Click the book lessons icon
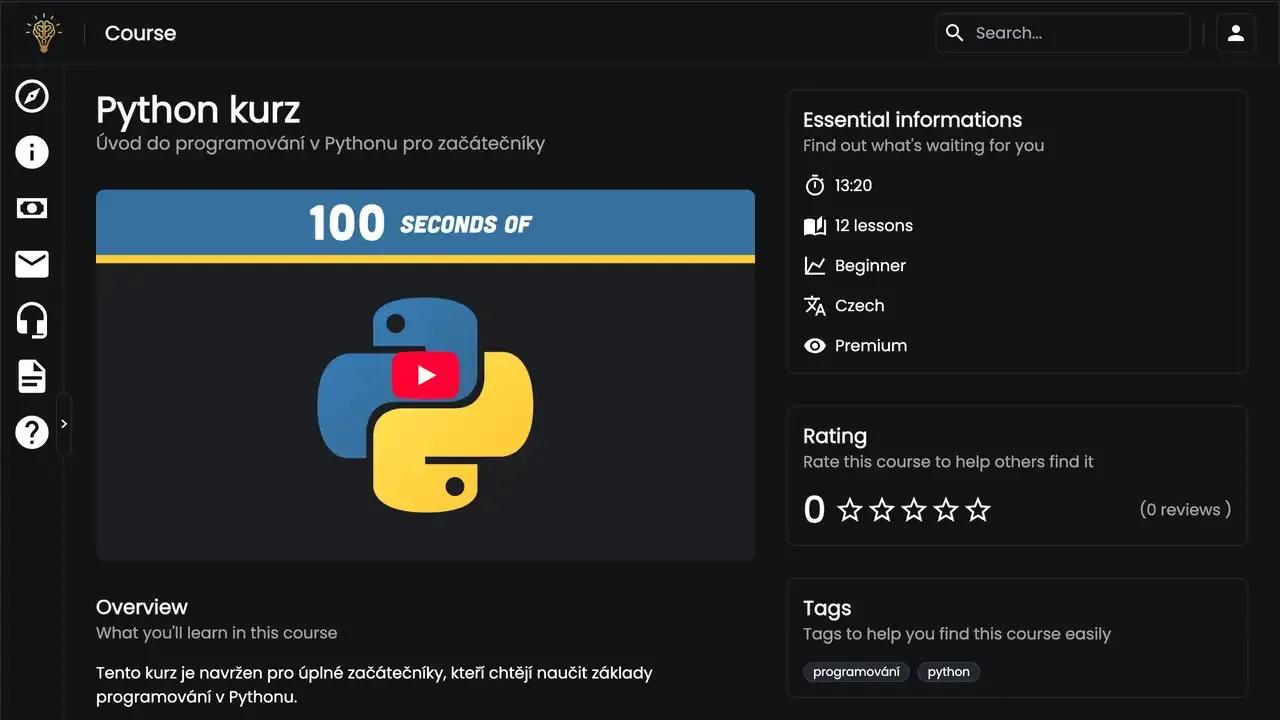 click(815, 226)
